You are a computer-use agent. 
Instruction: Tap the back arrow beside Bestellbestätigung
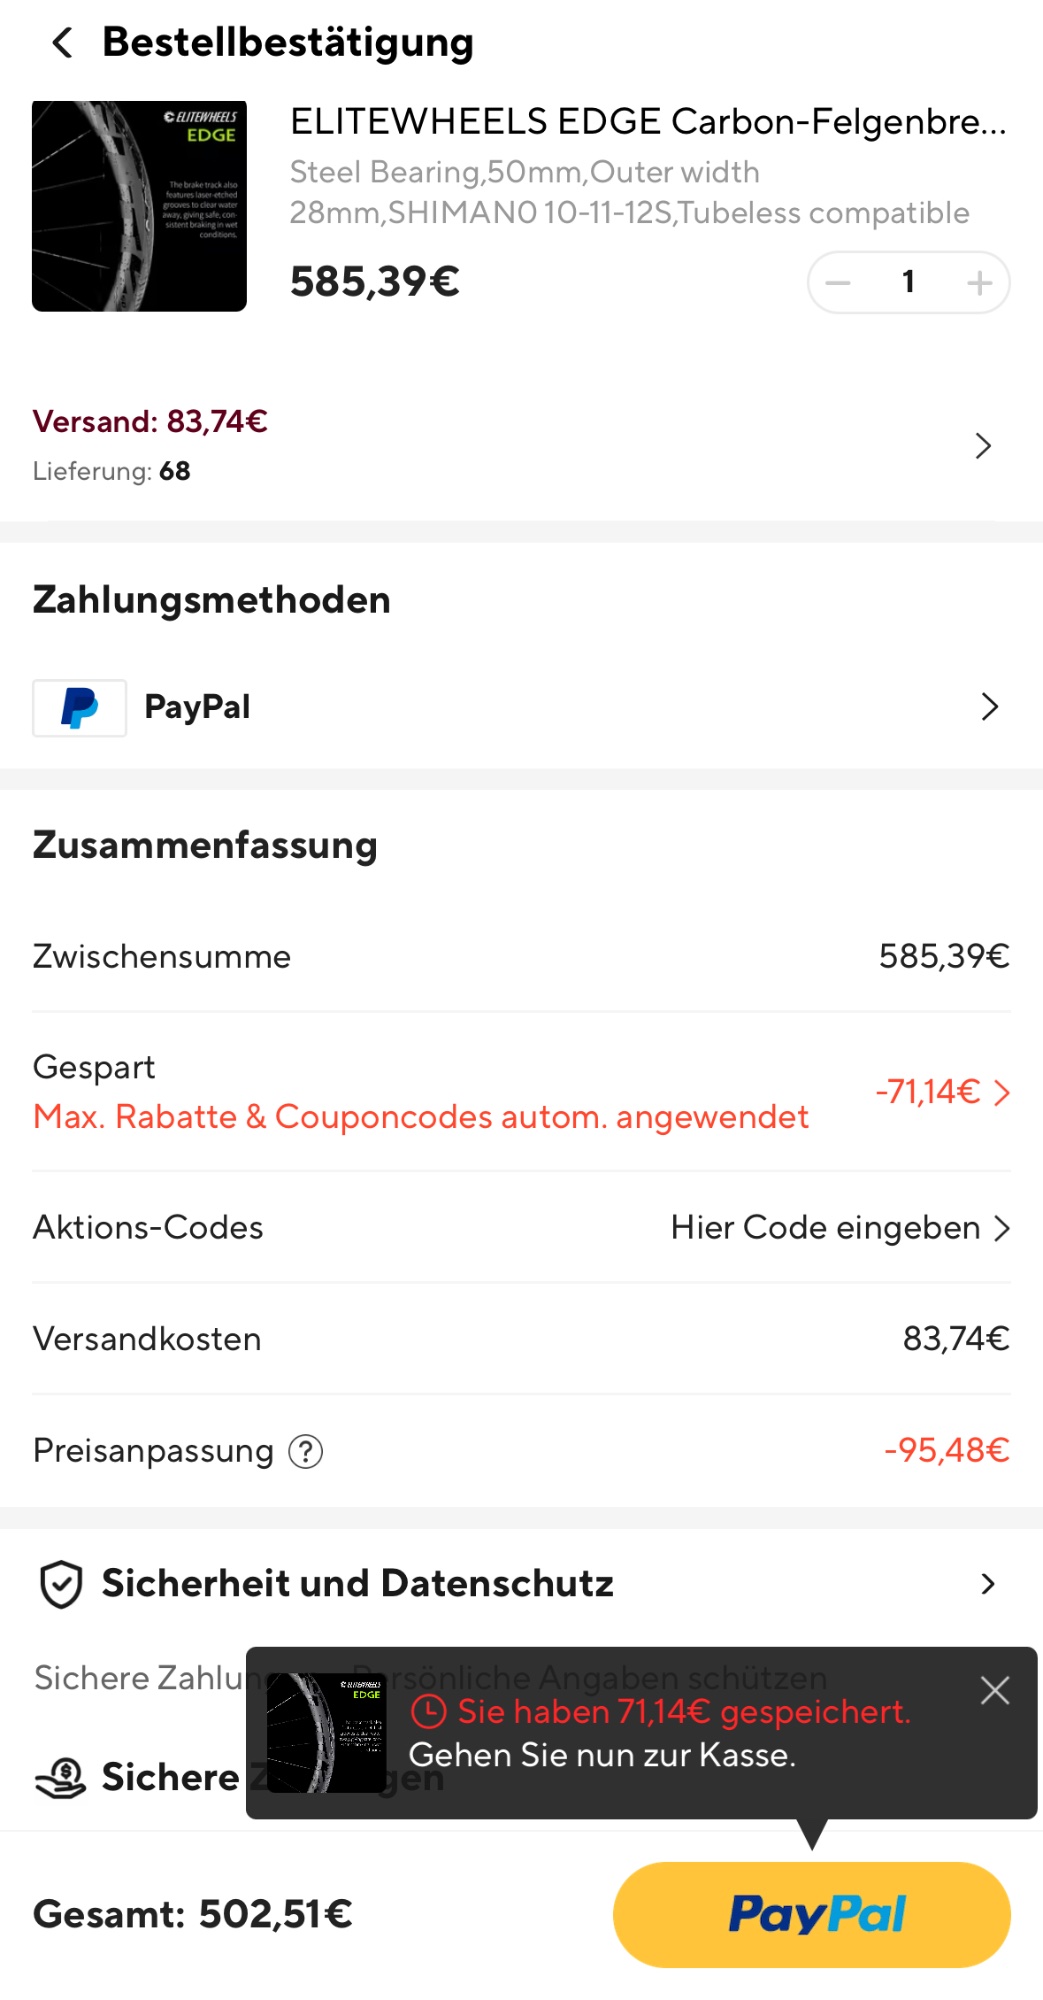coord(62,43)
